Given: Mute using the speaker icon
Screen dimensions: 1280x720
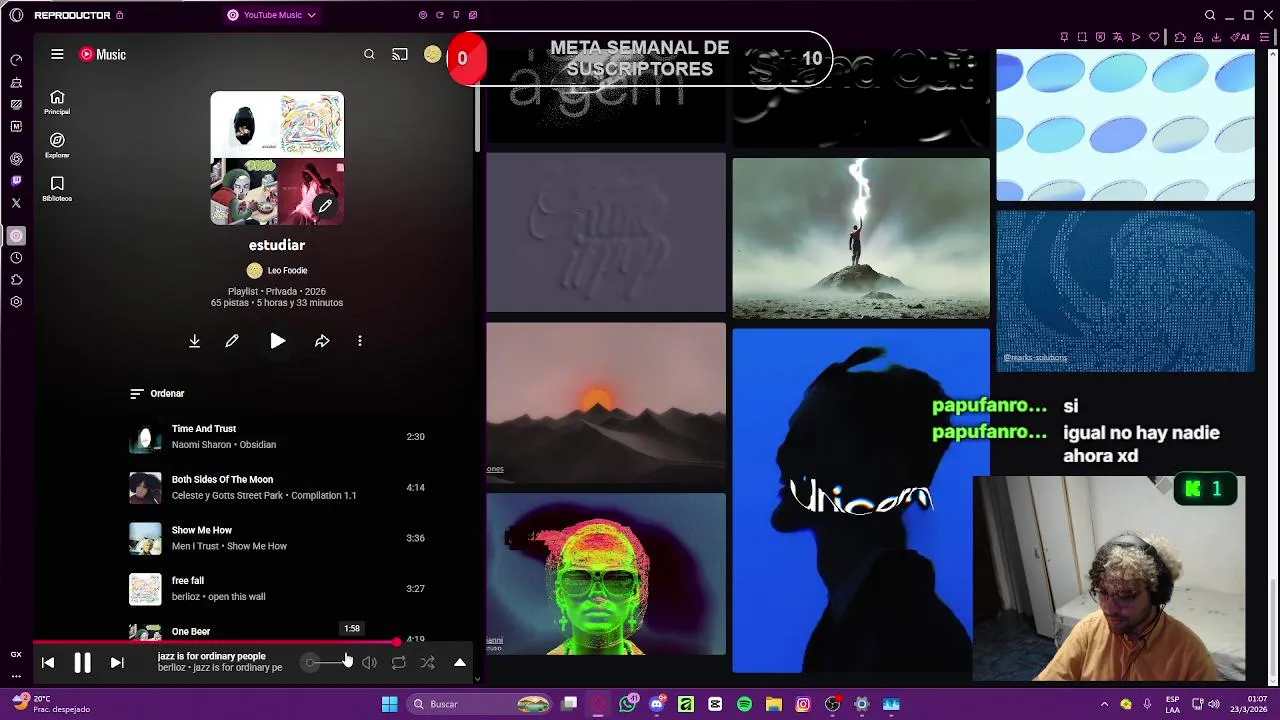Looking at the screenshot, I should pyautogui.click(x=370, y=662).
